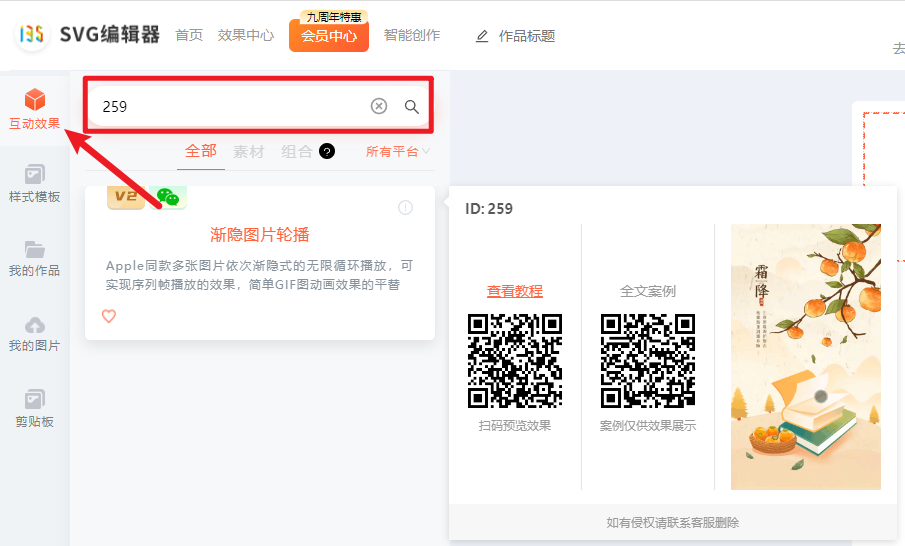905x546 pixels.
Task: Click the effect description starting with Apple同款
Action: (x=260, y=275)
